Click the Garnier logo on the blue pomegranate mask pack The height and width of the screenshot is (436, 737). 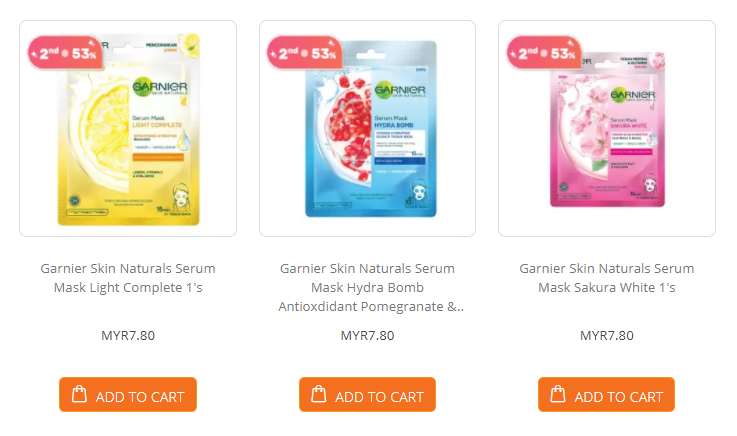[x=400, y=89]
